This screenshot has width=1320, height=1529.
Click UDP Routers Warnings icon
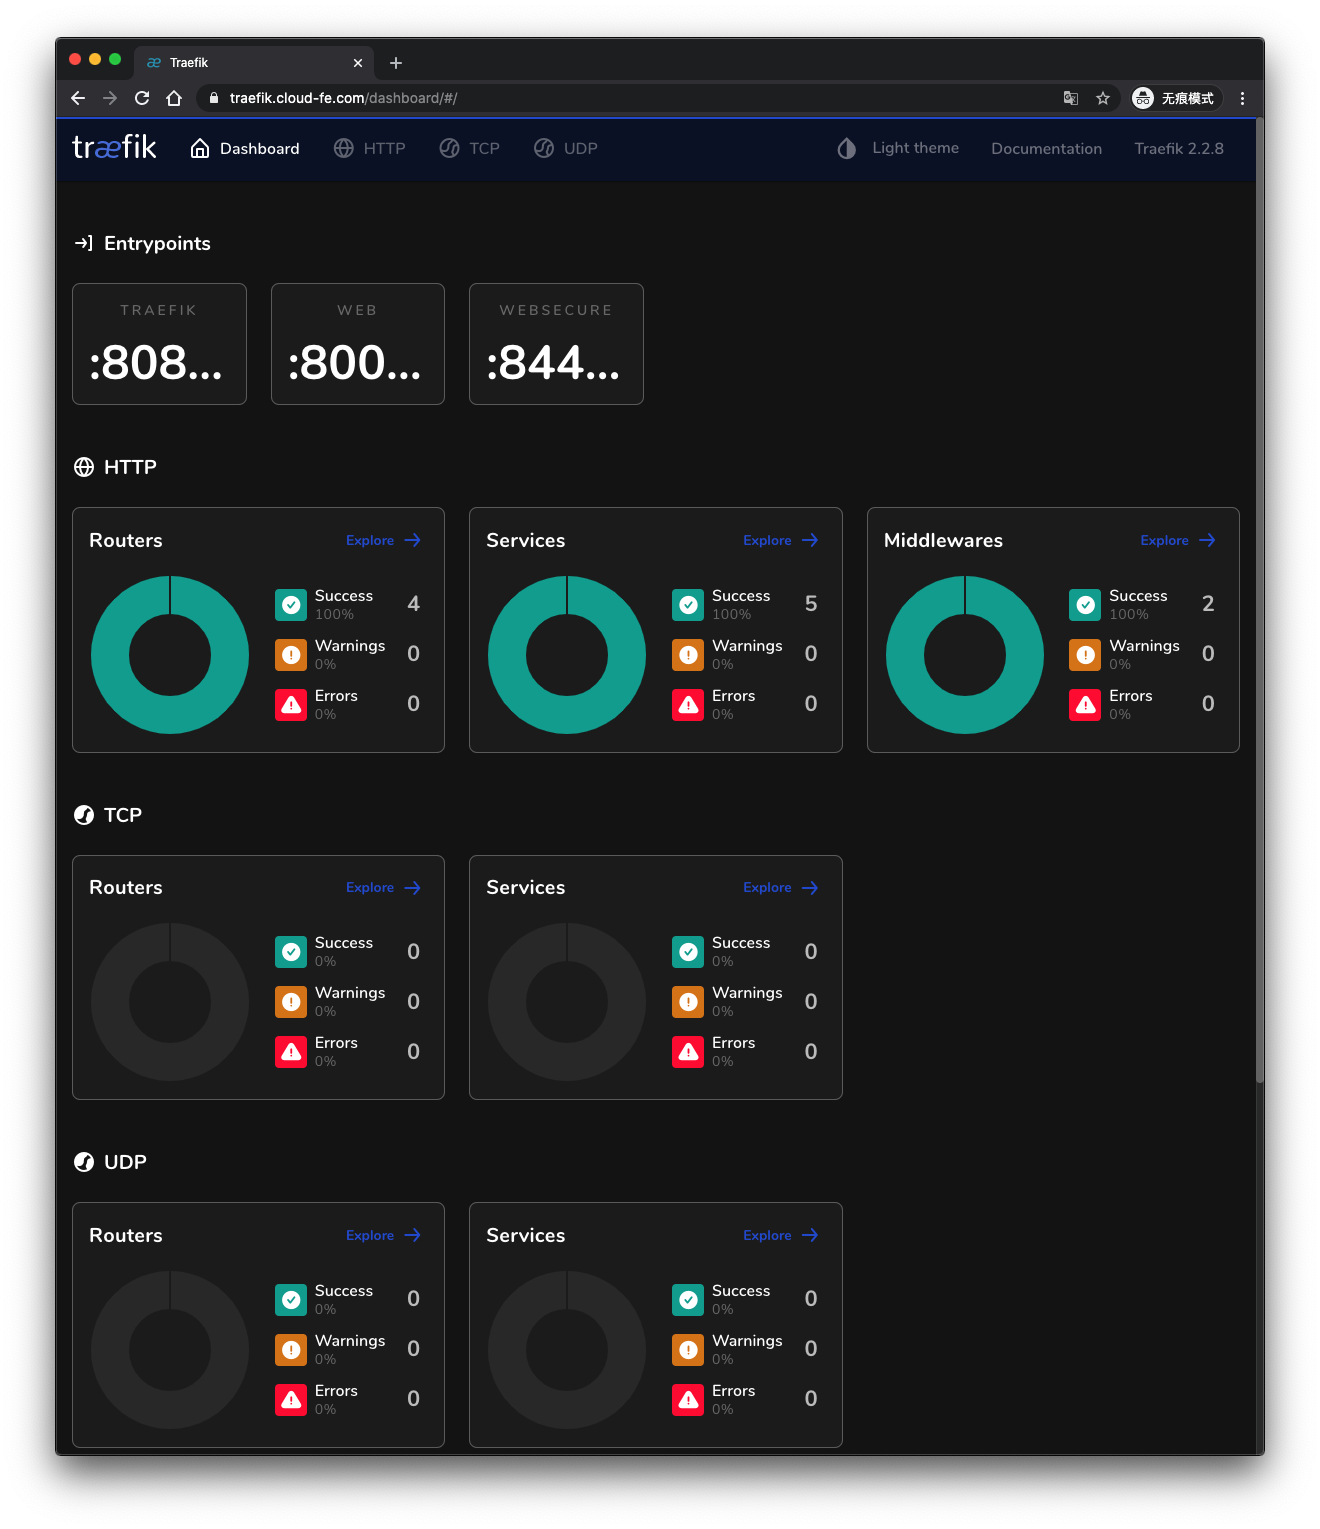(x=291, y=1349)
